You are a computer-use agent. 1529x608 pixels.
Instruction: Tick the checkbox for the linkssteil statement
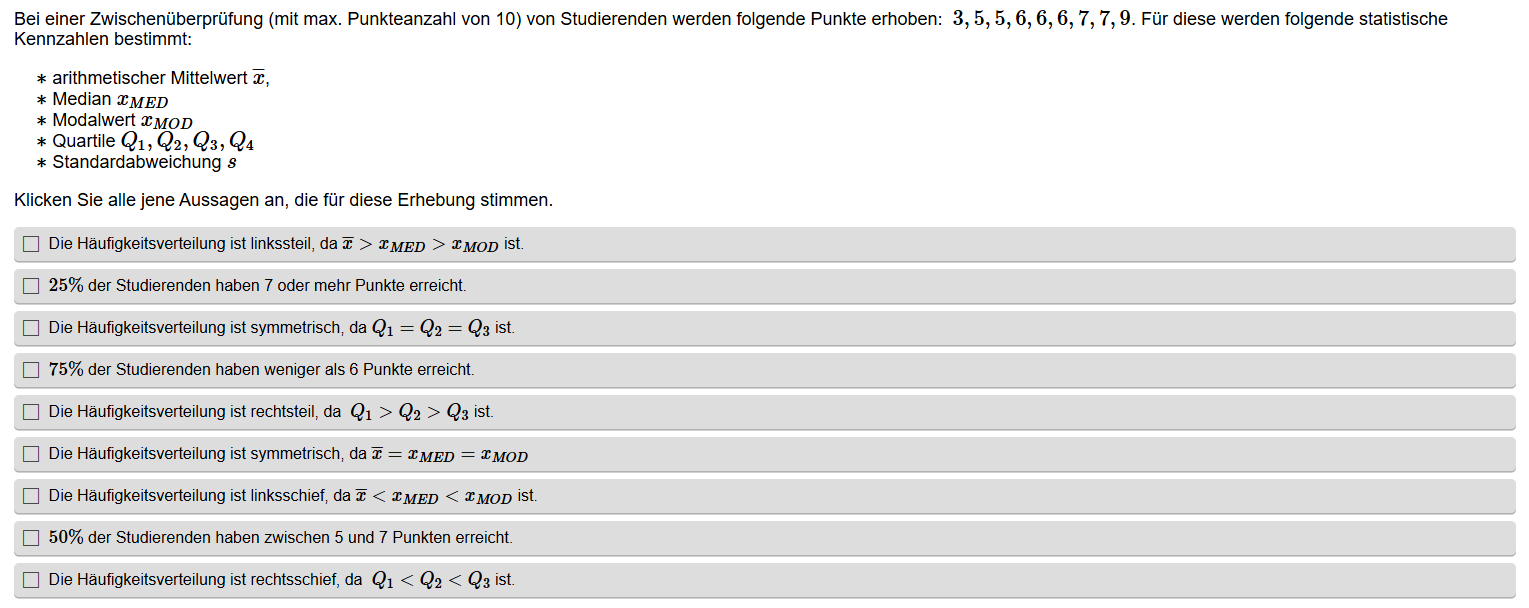click(x=31, y=244)
